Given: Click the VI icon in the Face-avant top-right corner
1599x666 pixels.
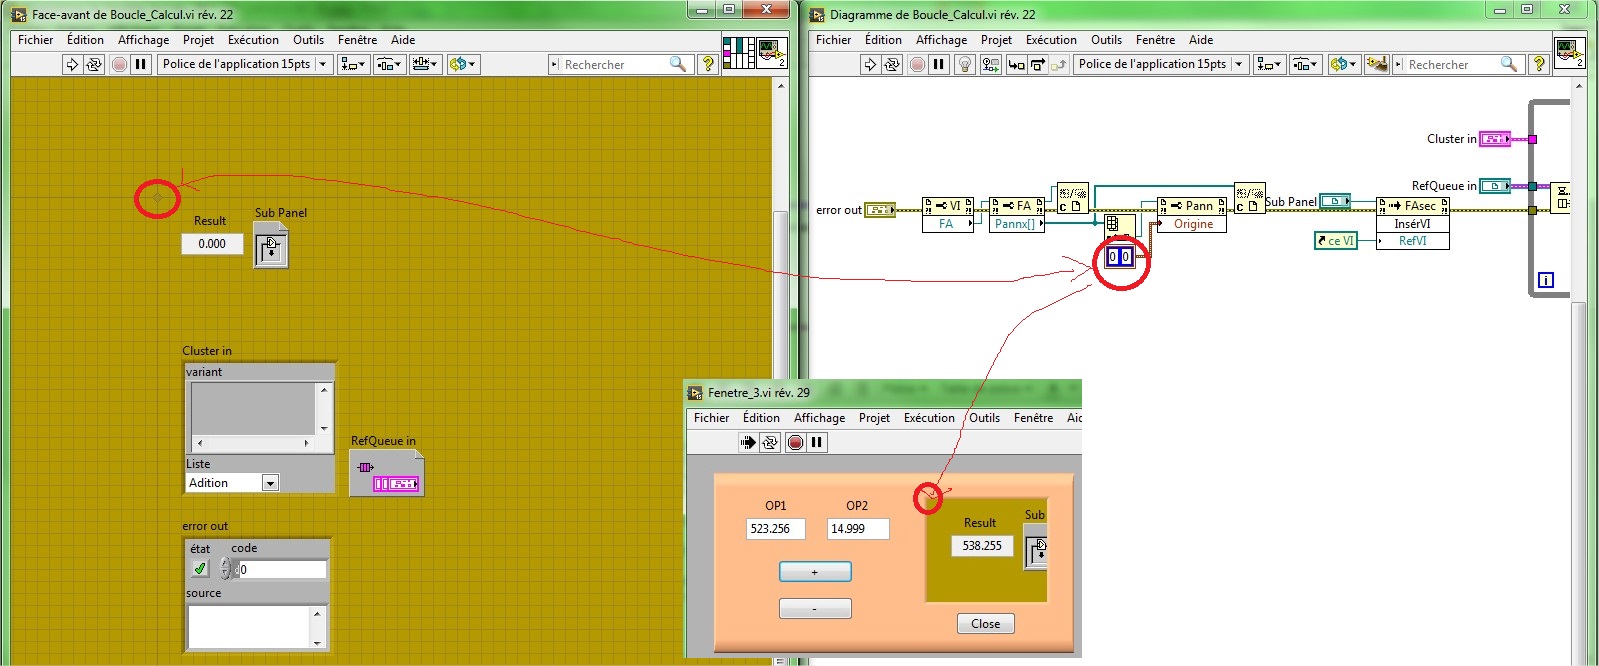Looking at the screenshot, I should pos(772,52).
